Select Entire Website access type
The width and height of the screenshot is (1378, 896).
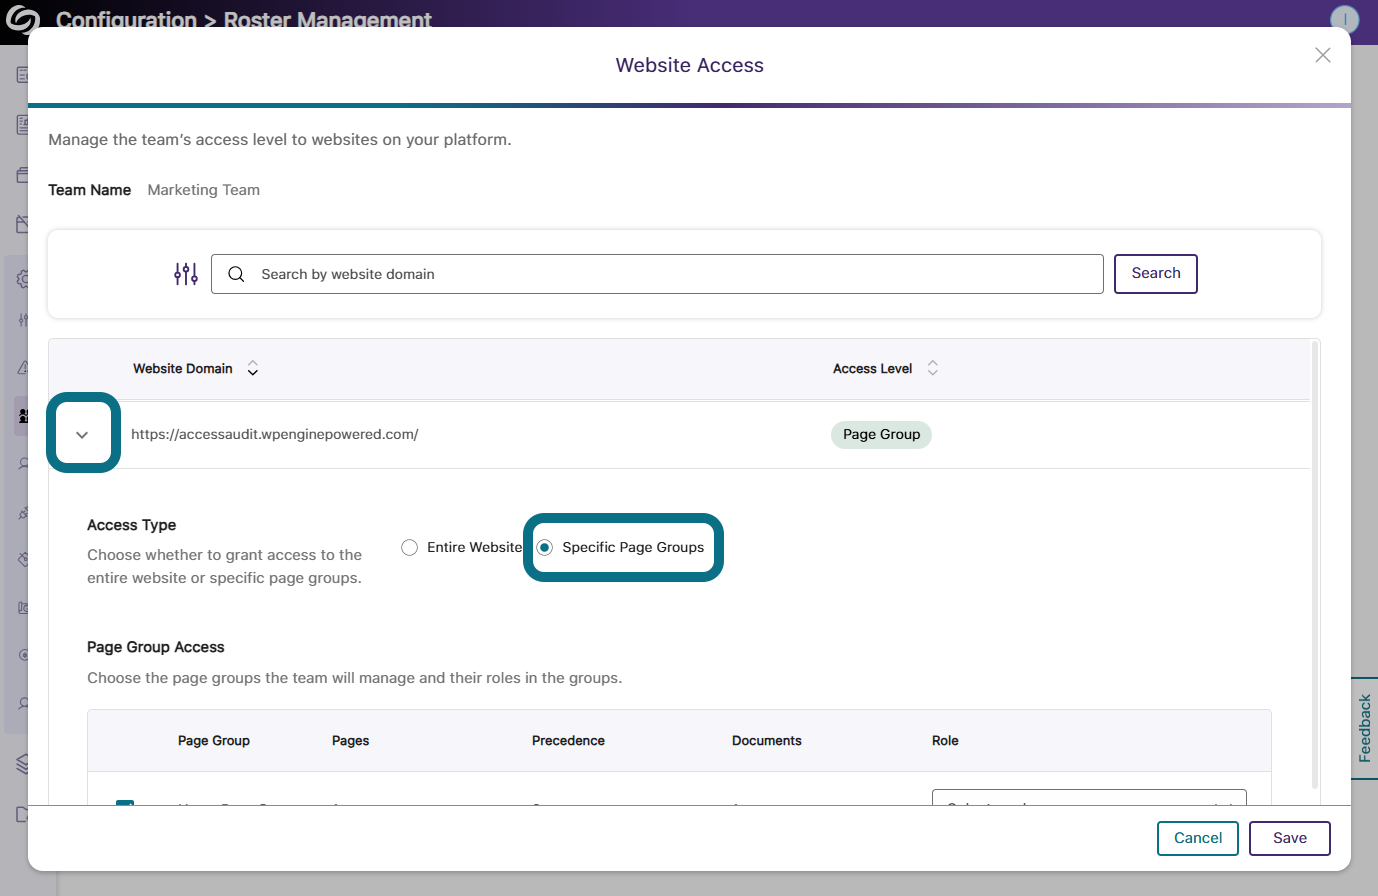point(409,547)
